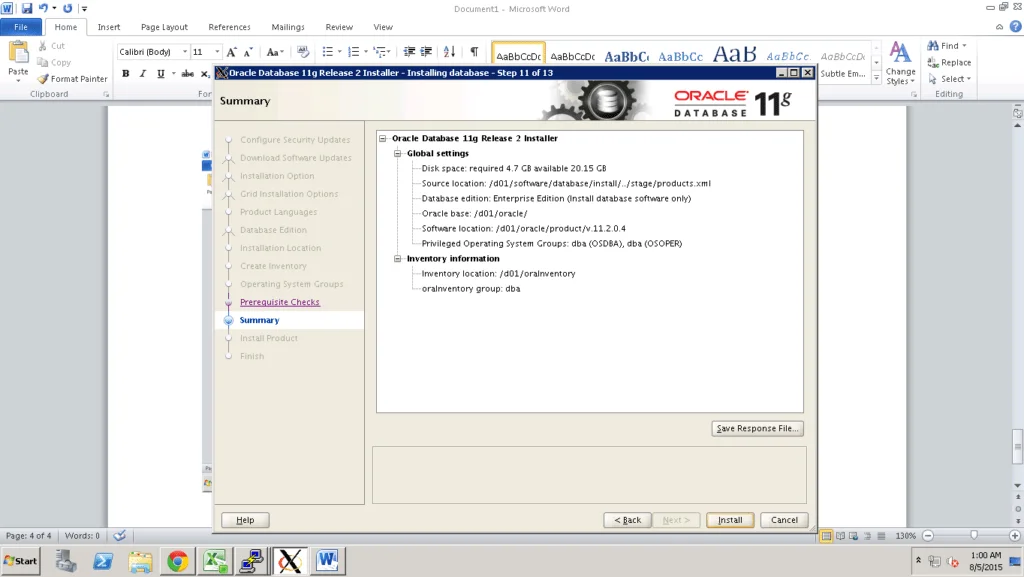Toggle Show paragraph marks
Image resolution: width=1024 pixels, height=577 pixels.
(474, 52)
